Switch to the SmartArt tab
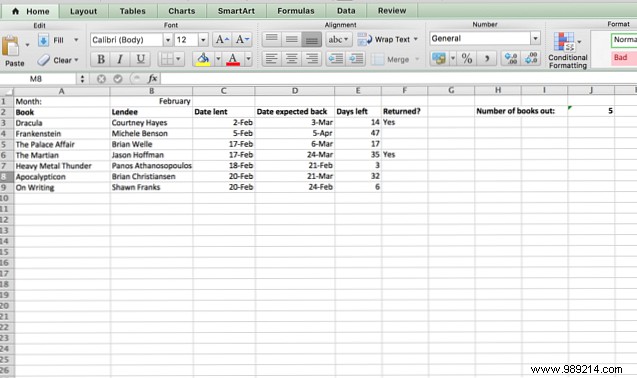The width and height of the screenshot is (637, 378). [236, 11]
